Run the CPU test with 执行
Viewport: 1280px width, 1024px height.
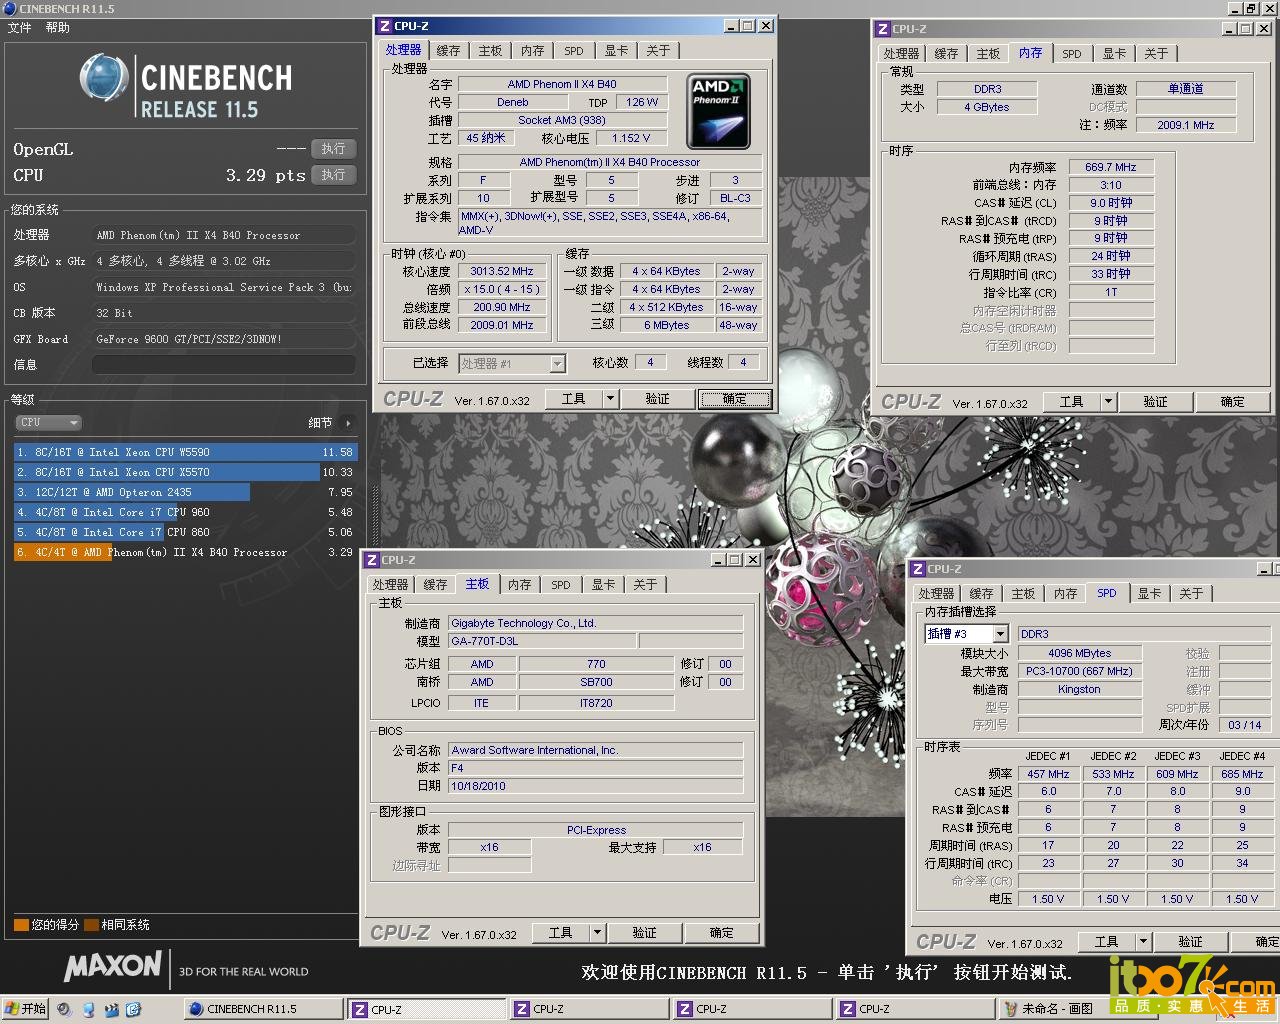333,175
